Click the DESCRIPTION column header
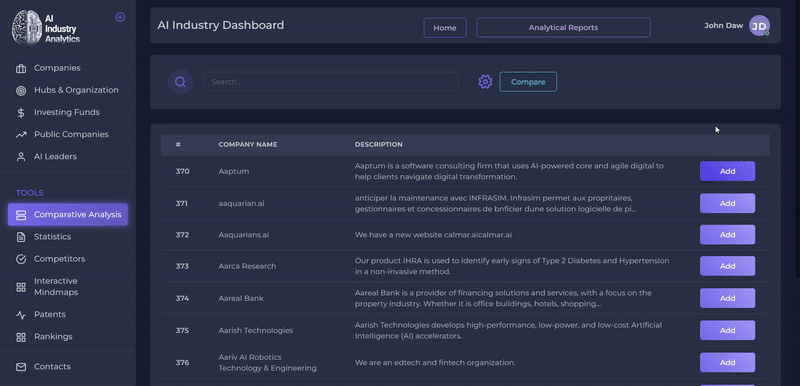Image resolution: width=800 pixels, height=386 pixels. (x=379, y=144)
